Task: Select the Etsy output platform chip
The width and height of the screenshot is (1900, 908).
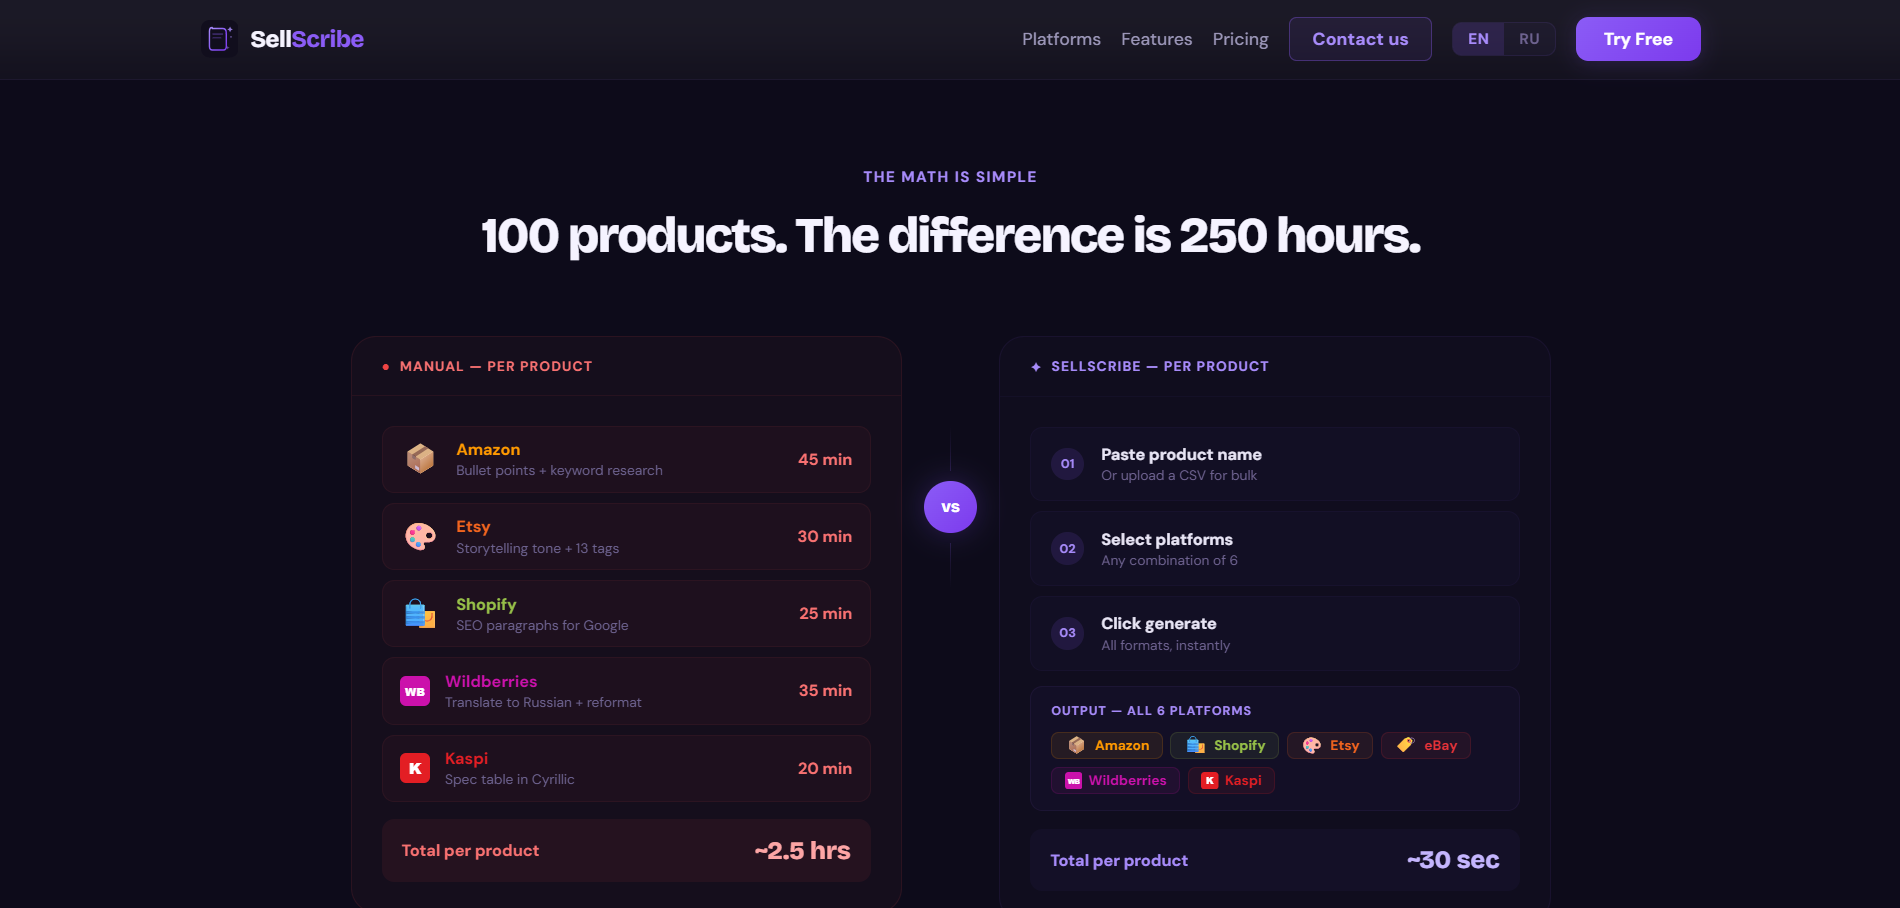Action: tap(1330, 746)
